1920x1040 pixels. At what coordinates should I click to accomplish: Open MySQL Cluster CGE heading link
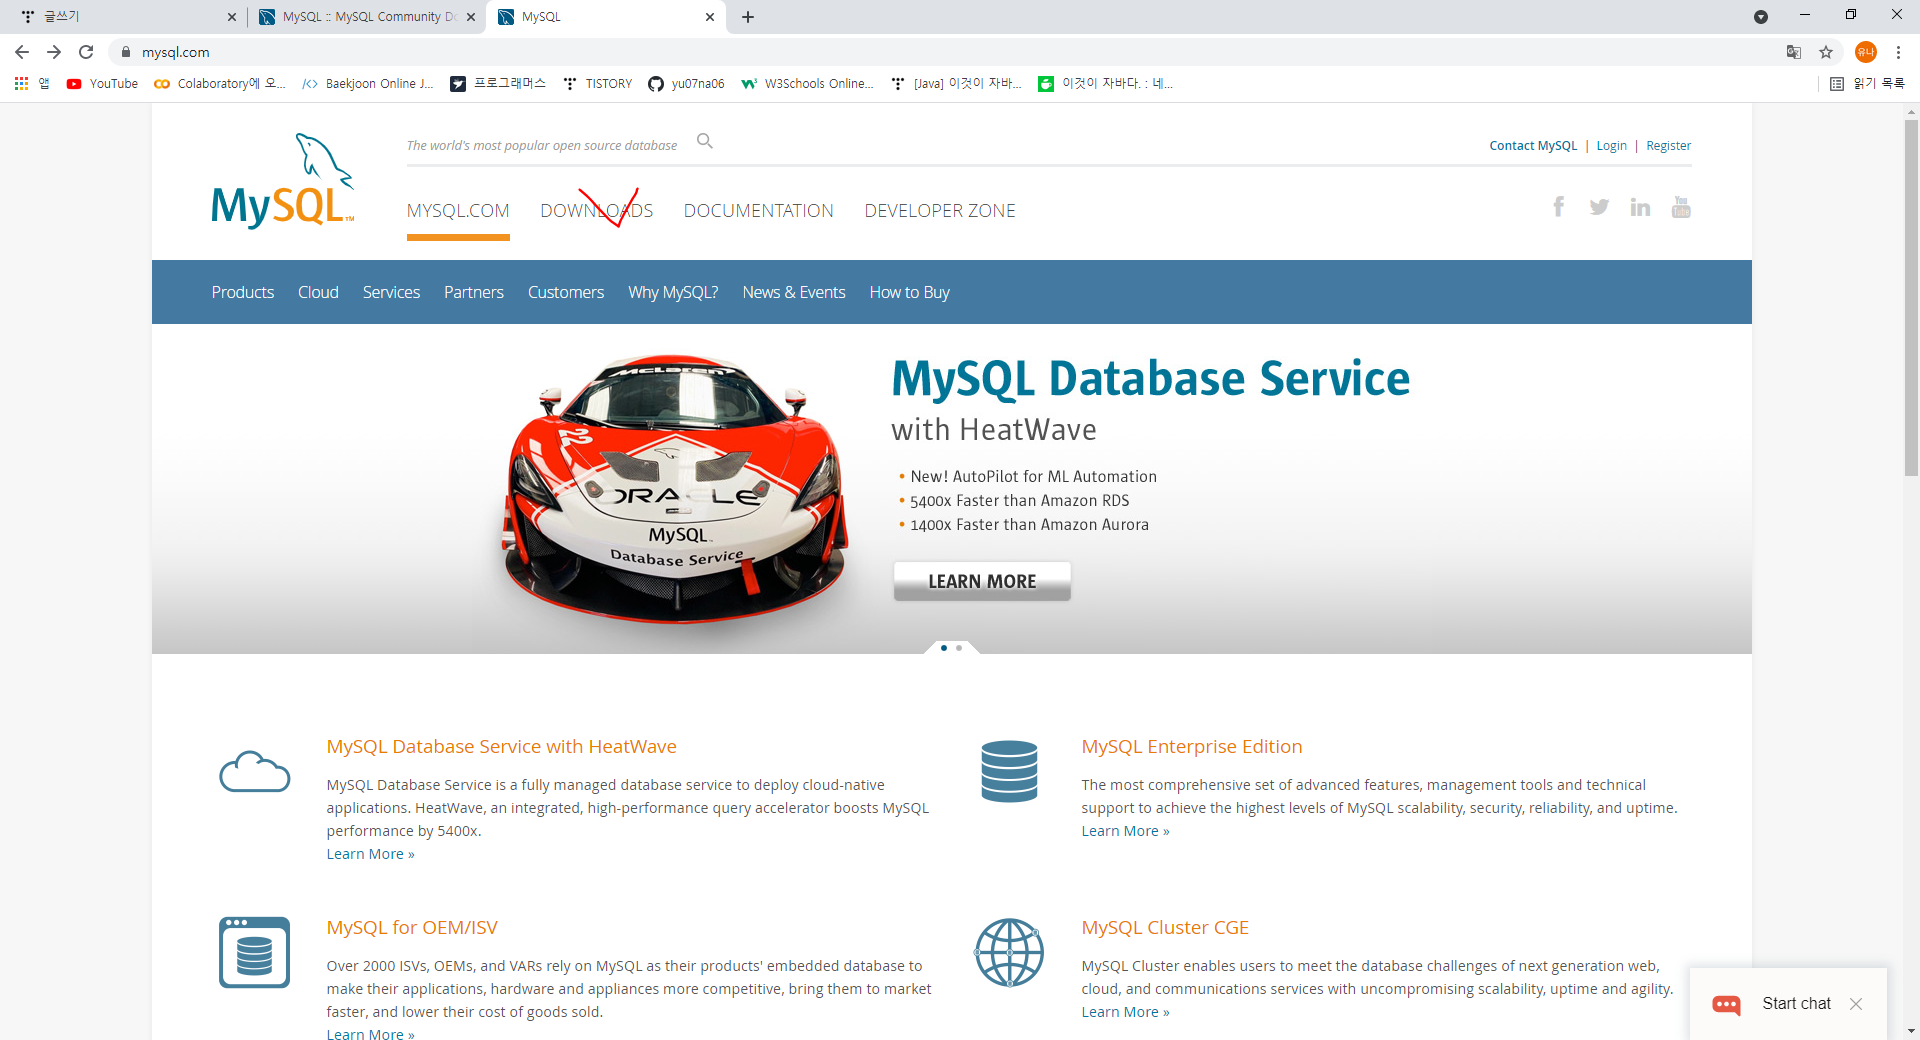(x=1165, y=928)
